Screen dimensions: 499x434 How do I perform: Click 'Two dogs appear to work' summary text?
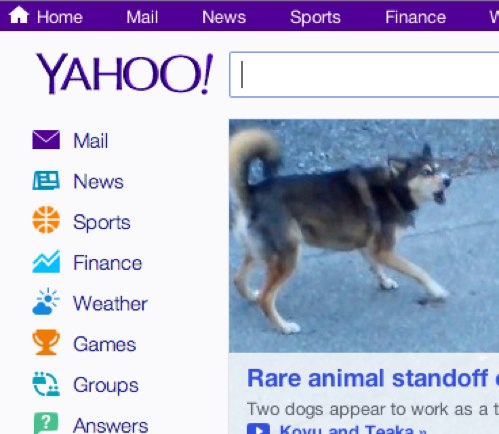(373, 409)
